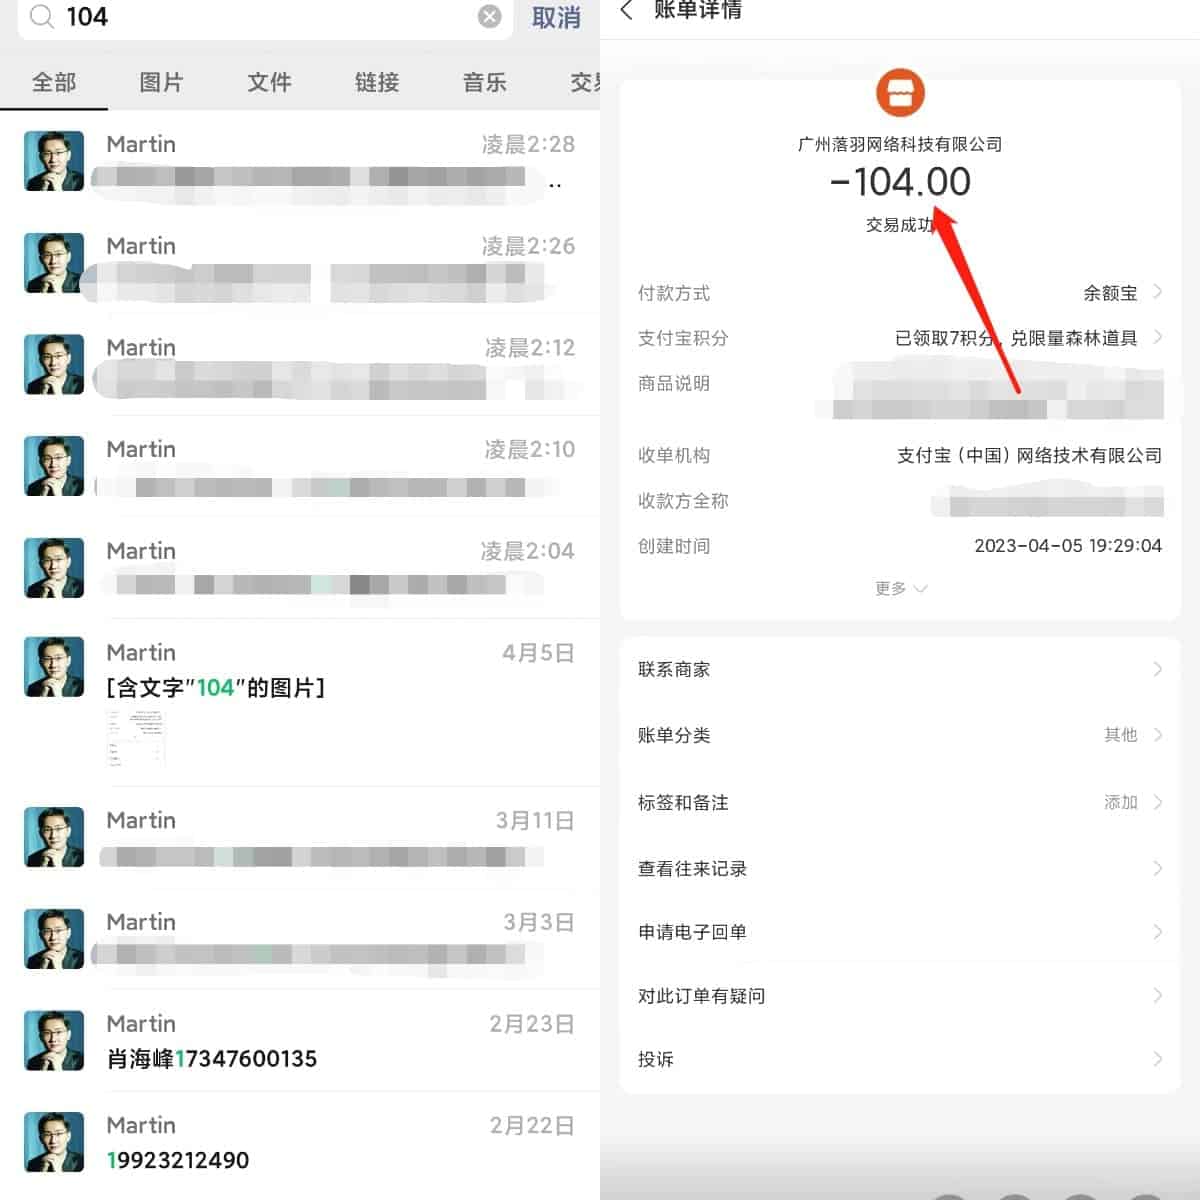Switch to the 图片 tab

click(161, 82)
